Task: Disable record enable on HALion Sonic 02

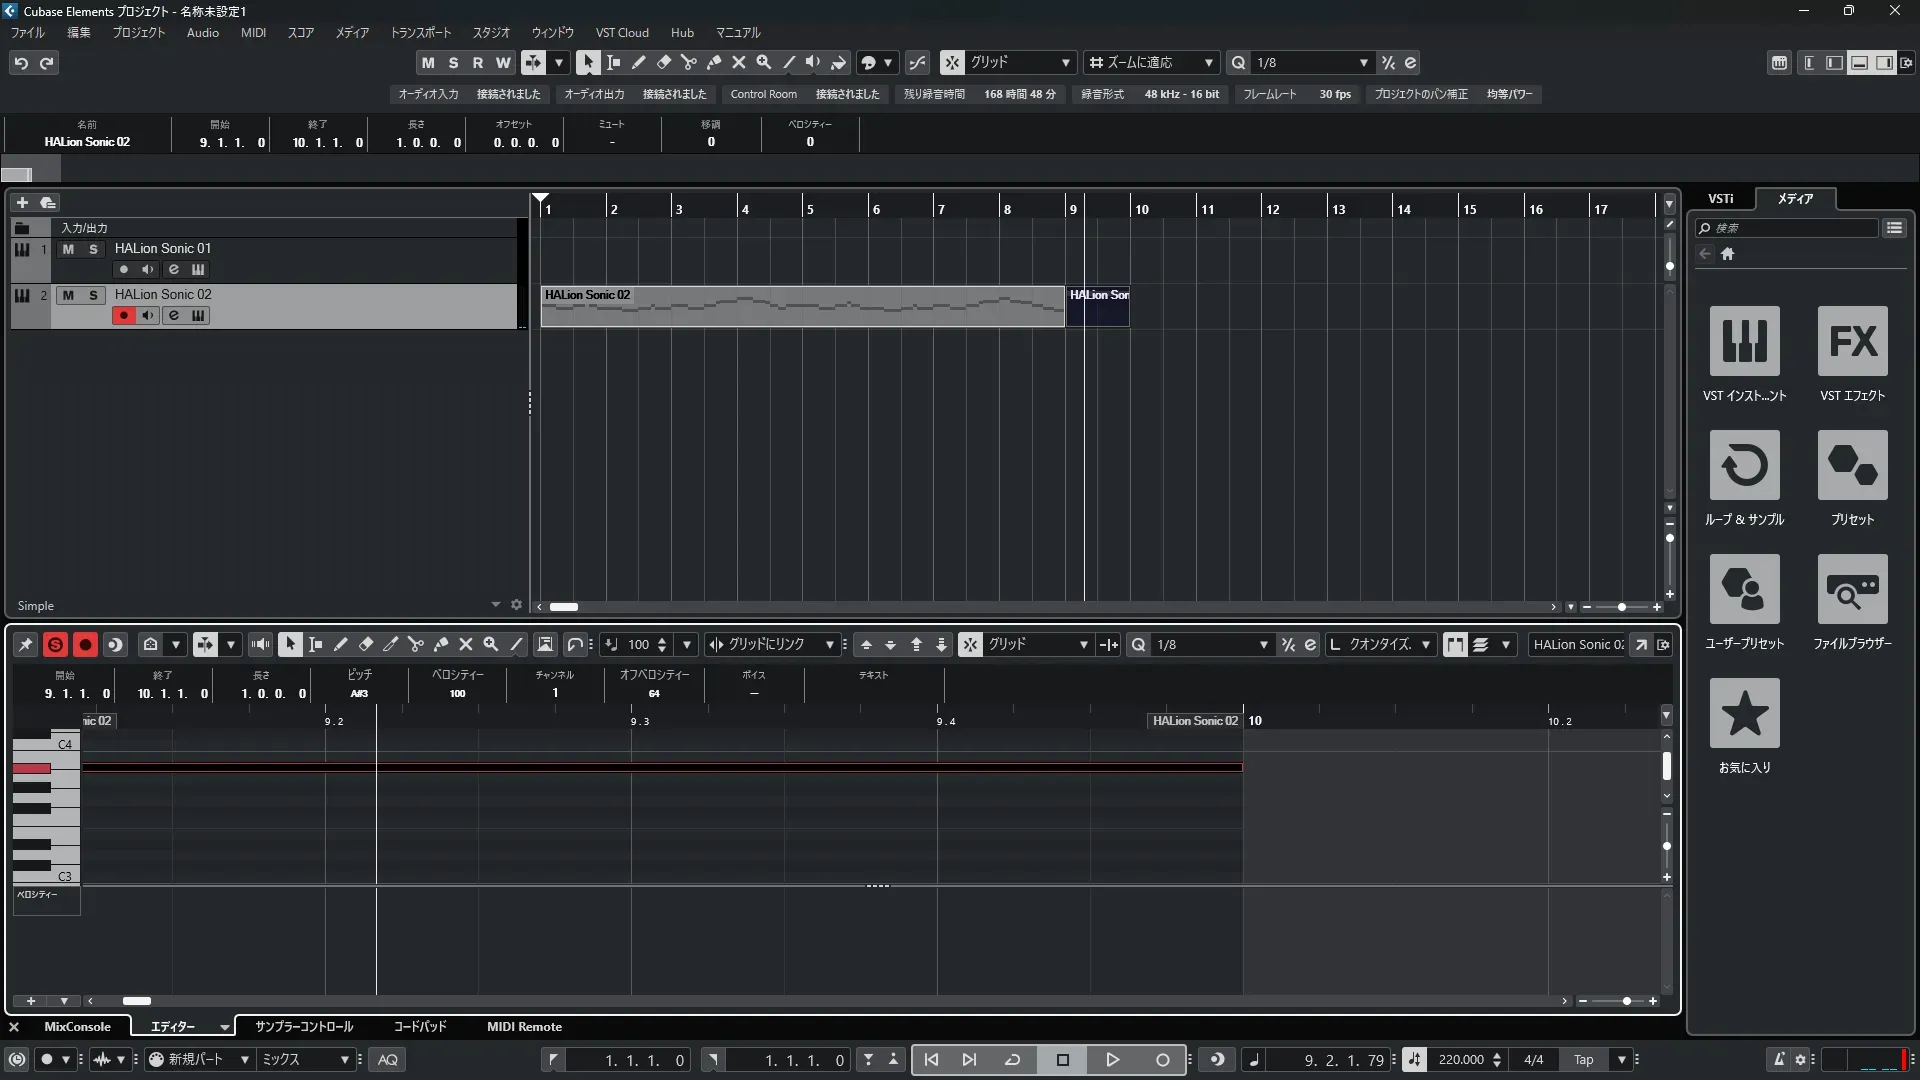Action: 123,316
